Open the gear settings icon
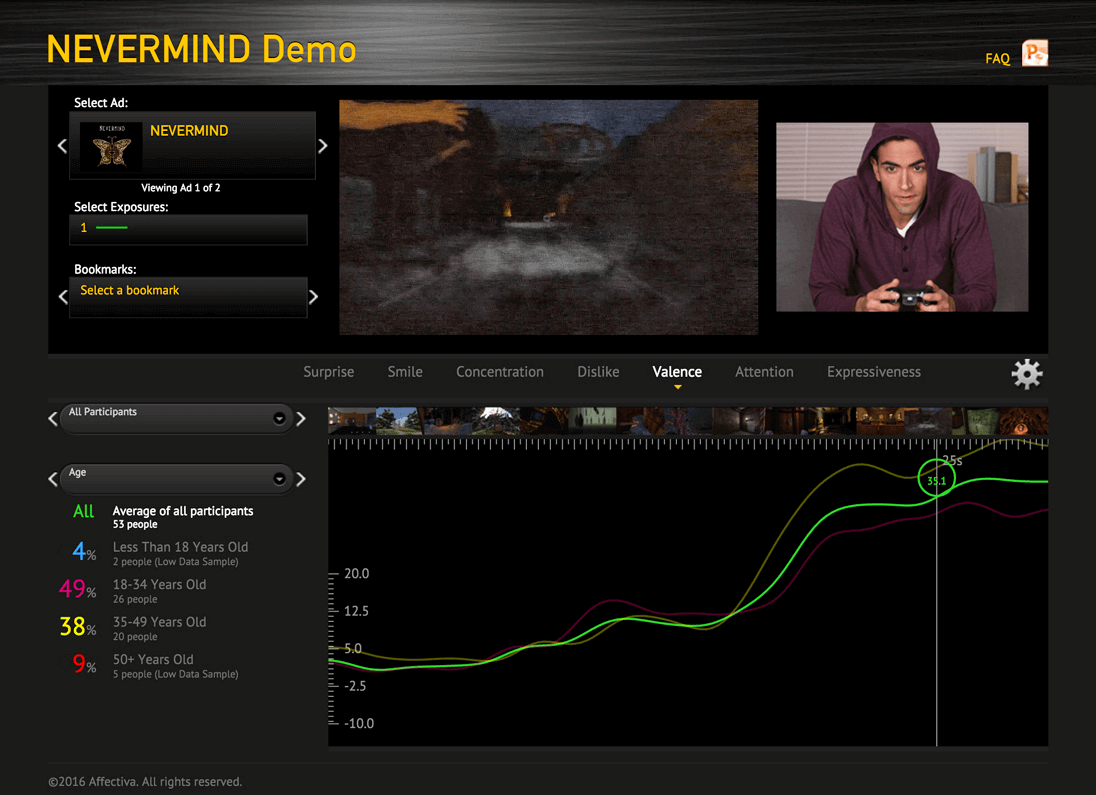 click(1027, 374)
